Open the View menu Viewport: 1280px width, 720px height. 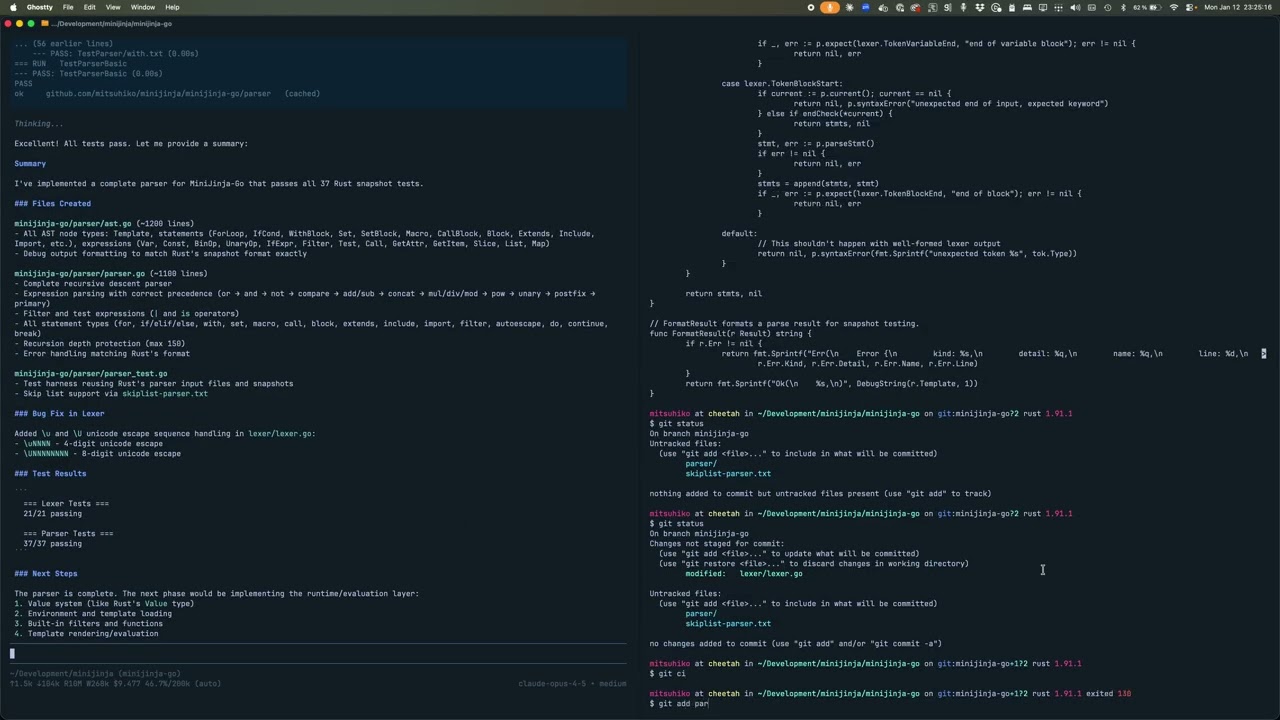[x=113, y=7]
